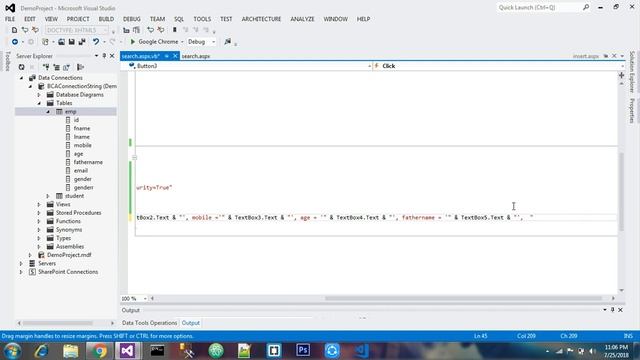Refresh the Server Explorer tree
640x360 pixels.
[21, 67]
